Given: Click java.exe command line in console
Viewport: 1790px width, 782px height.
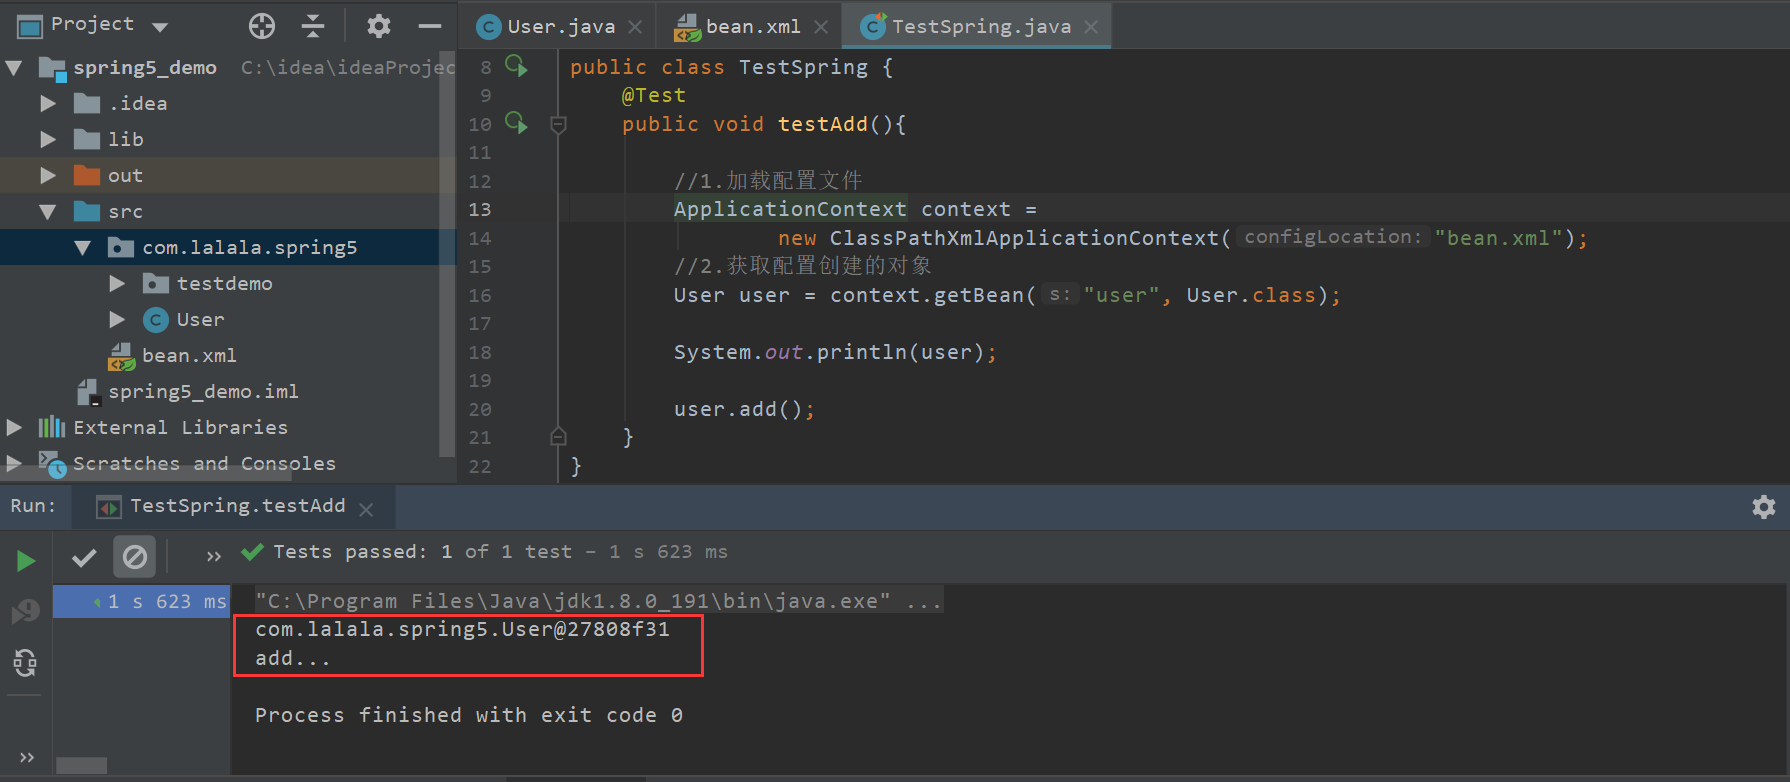Looking at the screenshot, I should pyautogui.click(x=597, y=601).
